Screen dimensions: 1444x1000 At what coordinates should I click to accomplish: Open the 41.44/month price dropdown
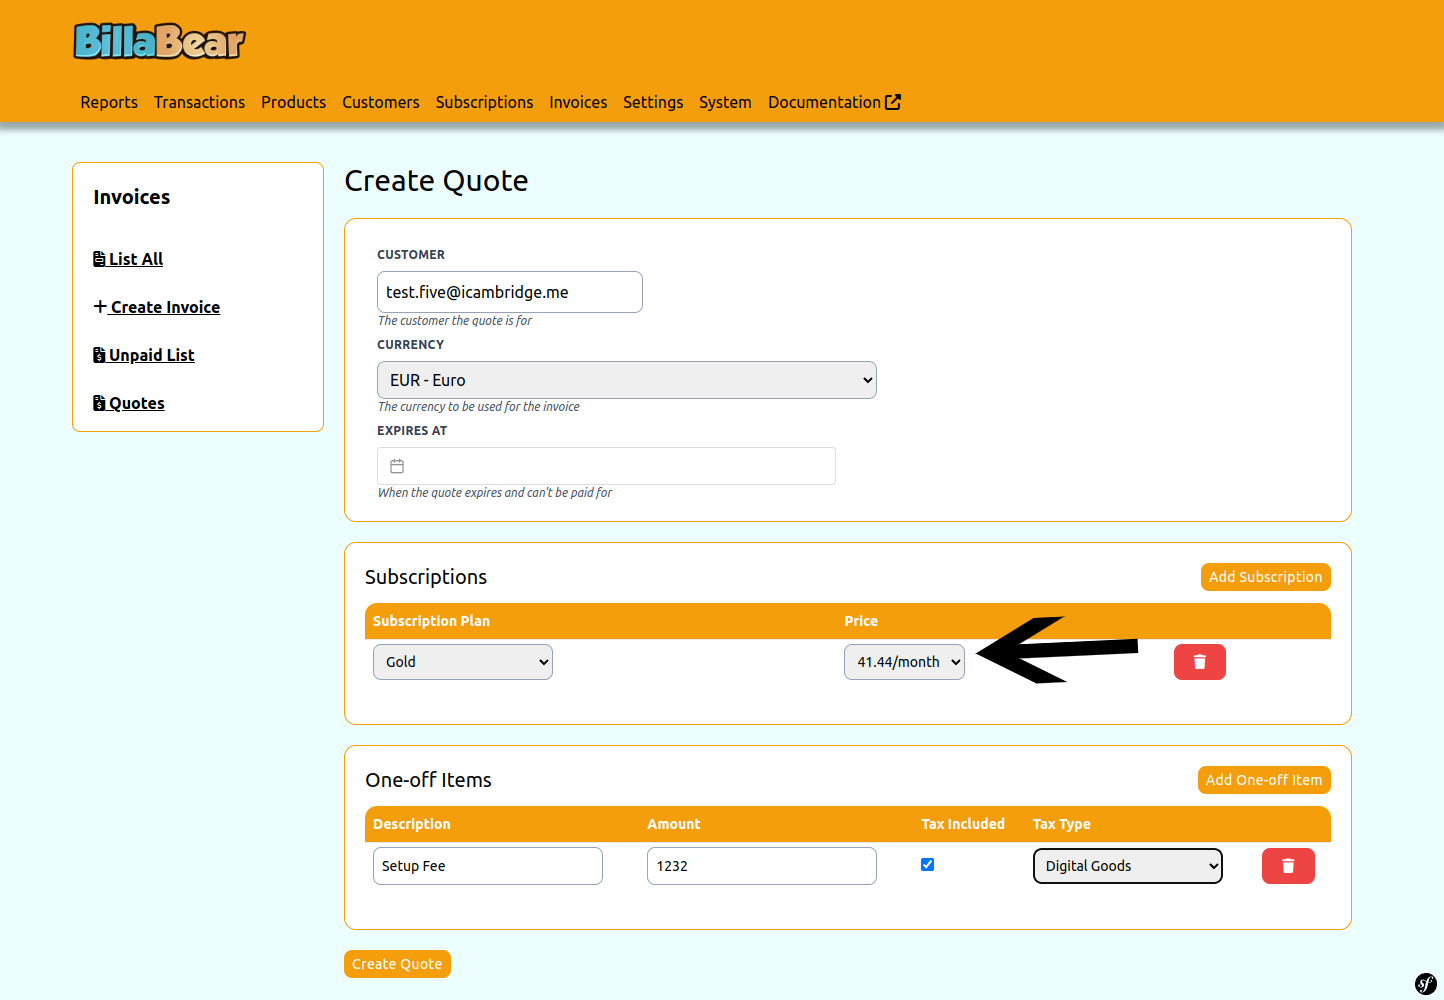tap(904, 662)
